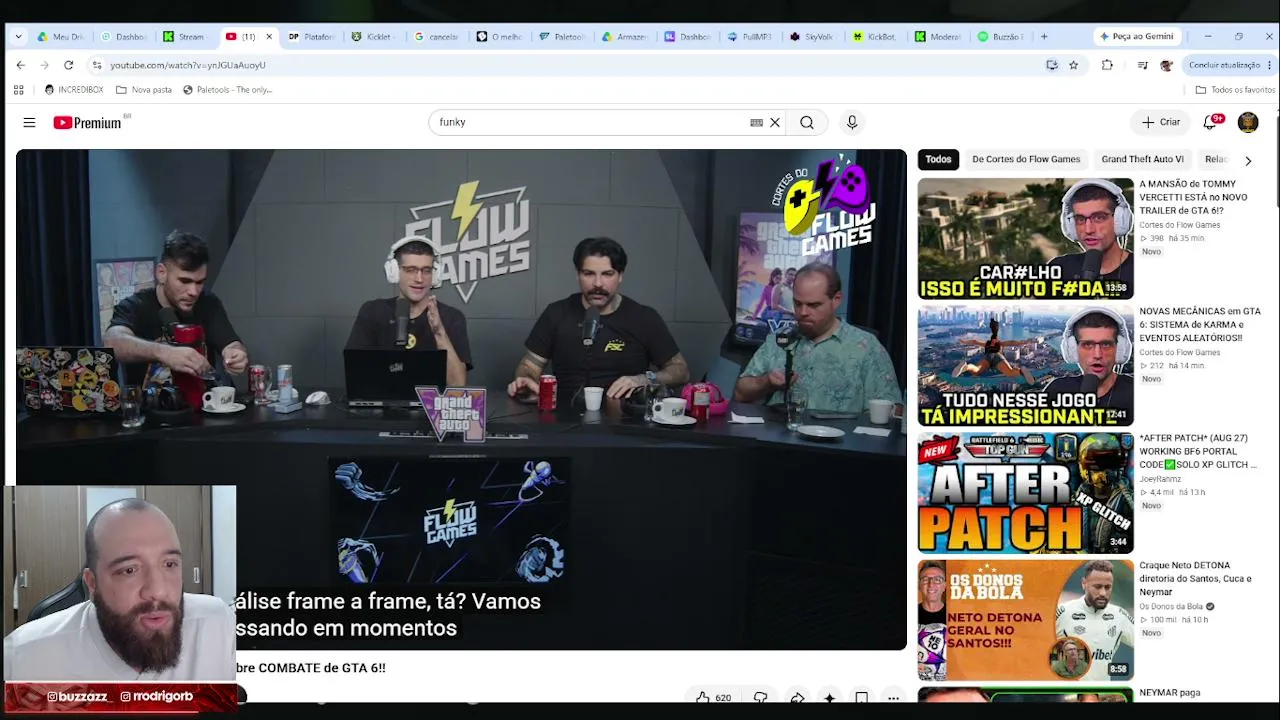1280x720 pixels.
Task: Open the Chrome profile avatar
Action: point(1166,65)
